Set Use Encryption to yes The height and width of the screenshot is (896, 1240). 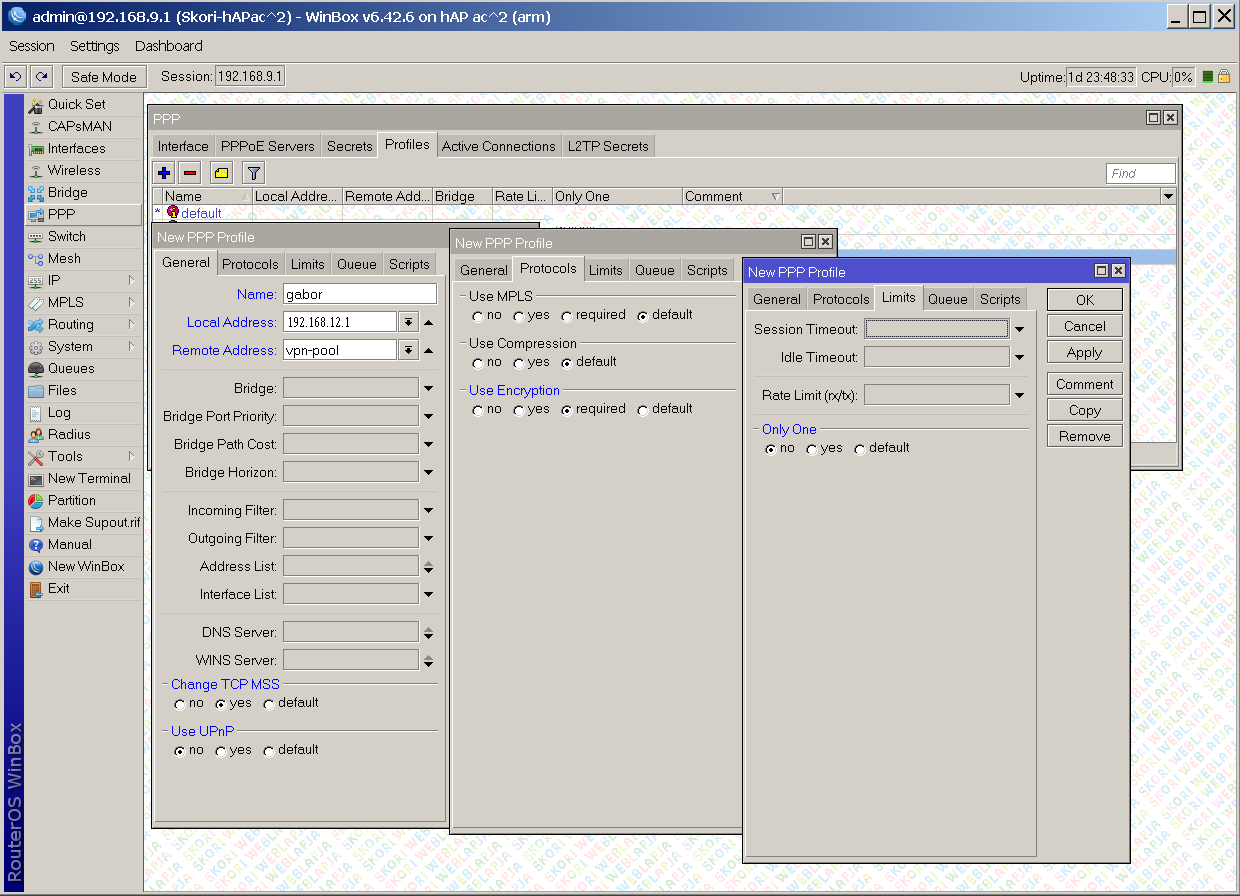[519, 410]
